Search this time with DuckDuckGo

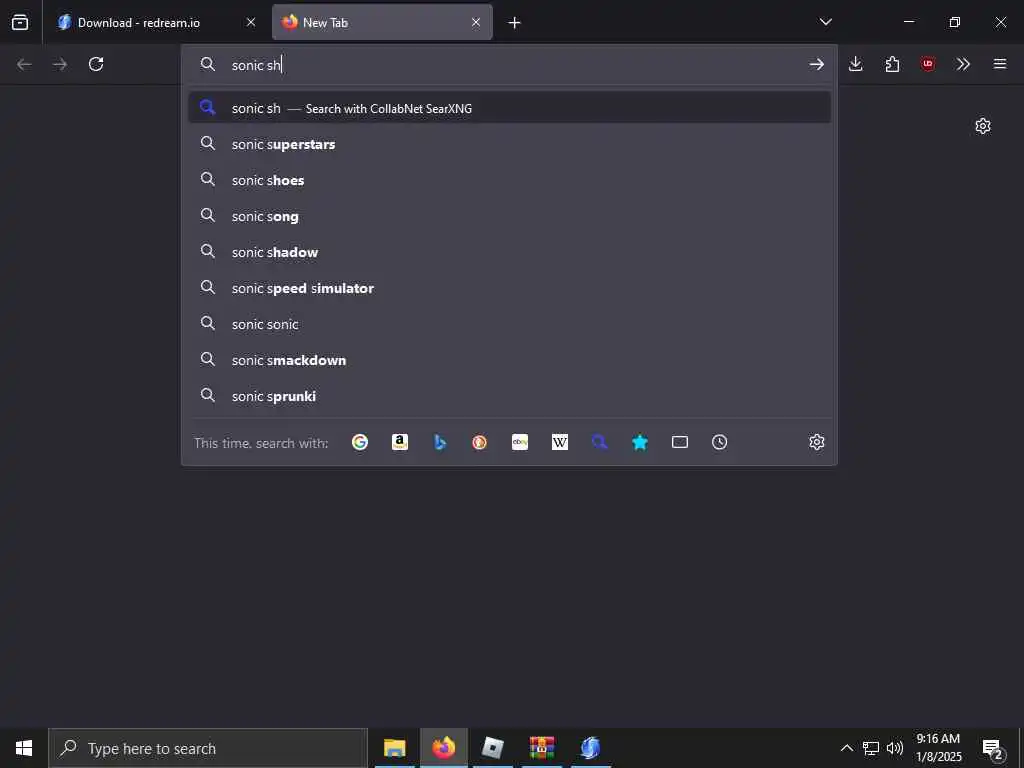click(479, 442)
